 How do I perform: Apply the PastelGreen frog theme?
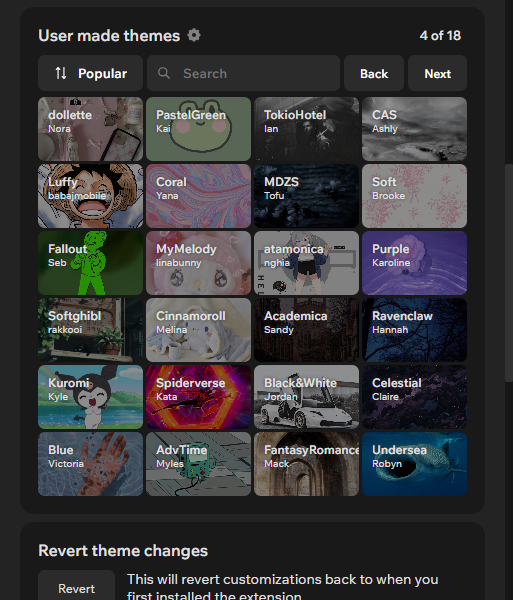click(199, 129)
